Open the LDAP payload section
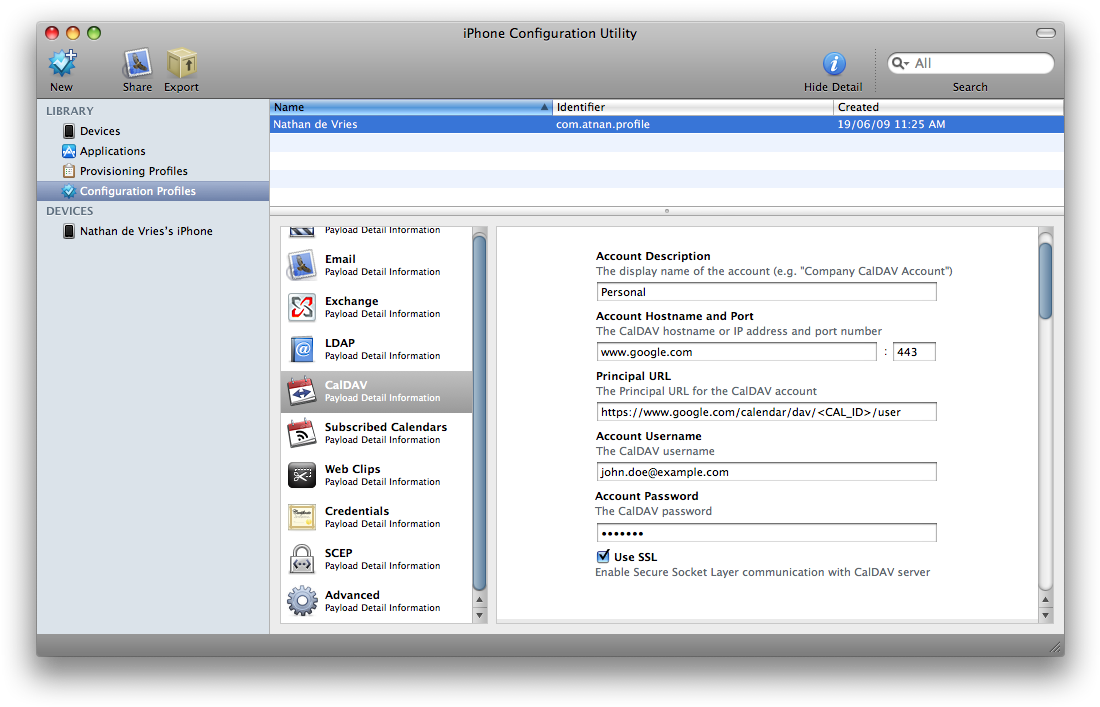This screenshot has height=707, width=1100. 377,349
